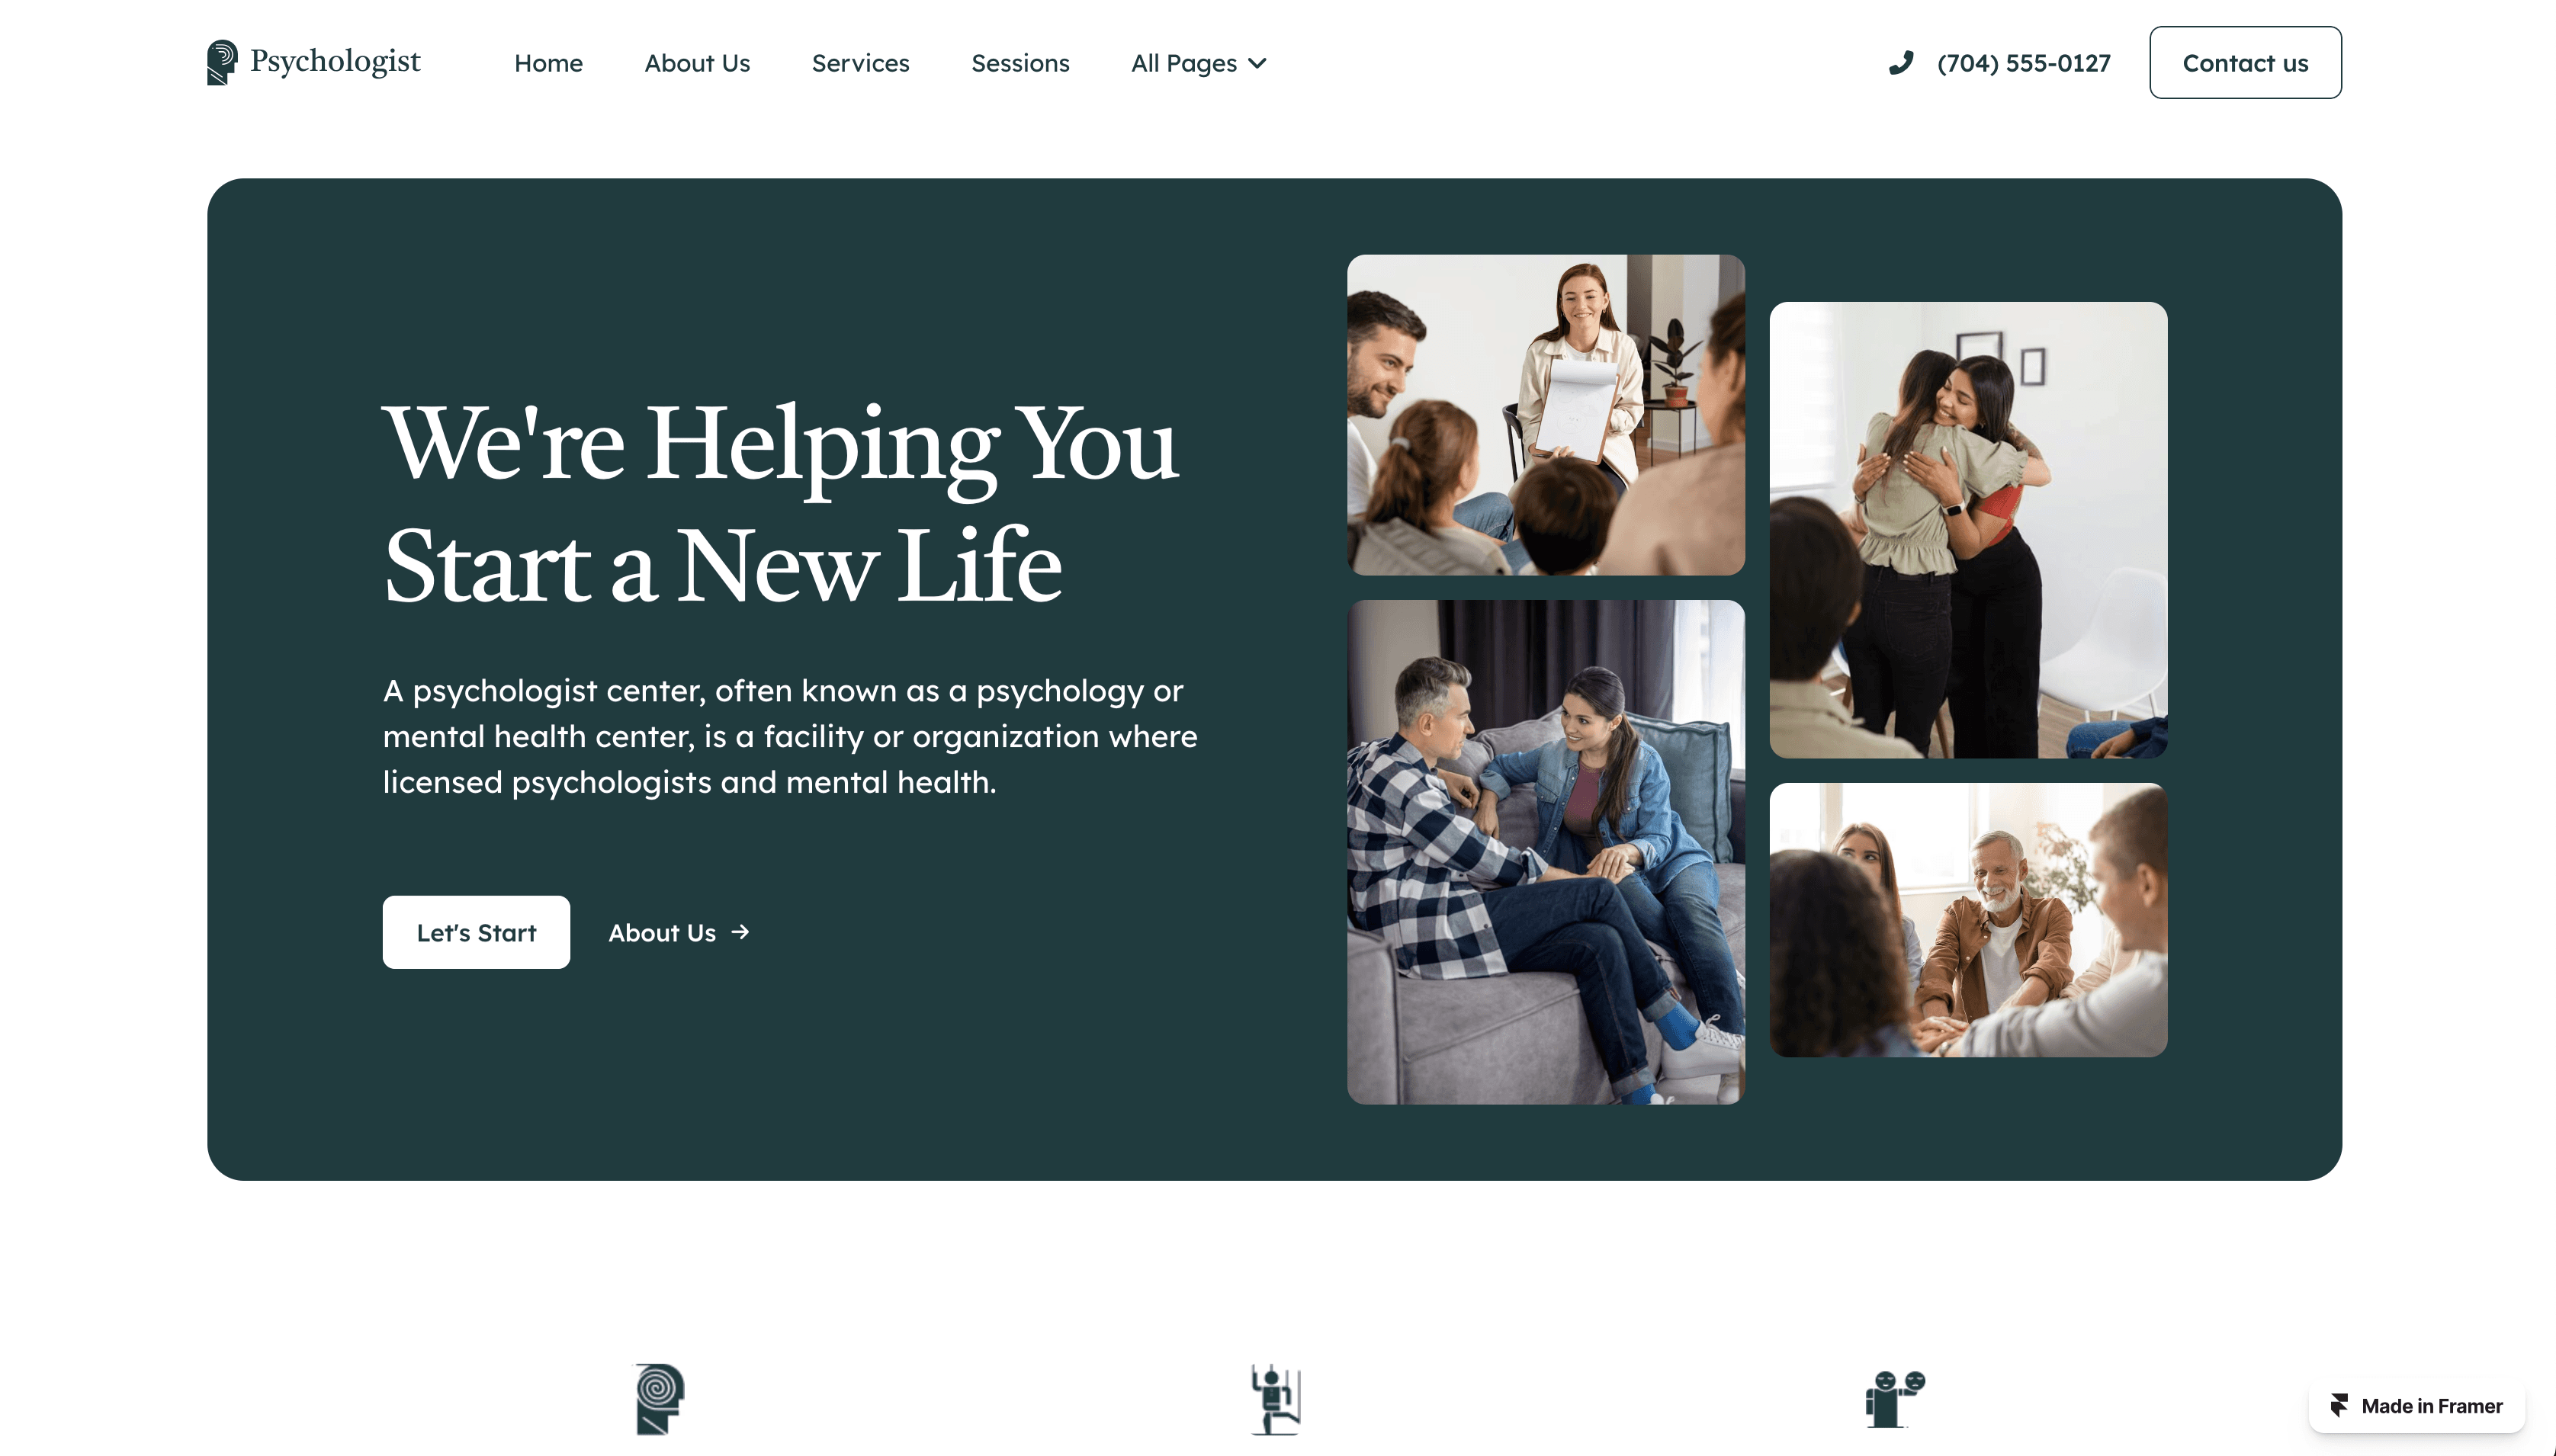Screen dimensions: 2556x1456
Task: Click the spiral-head feature icon
Action: 660,1399
